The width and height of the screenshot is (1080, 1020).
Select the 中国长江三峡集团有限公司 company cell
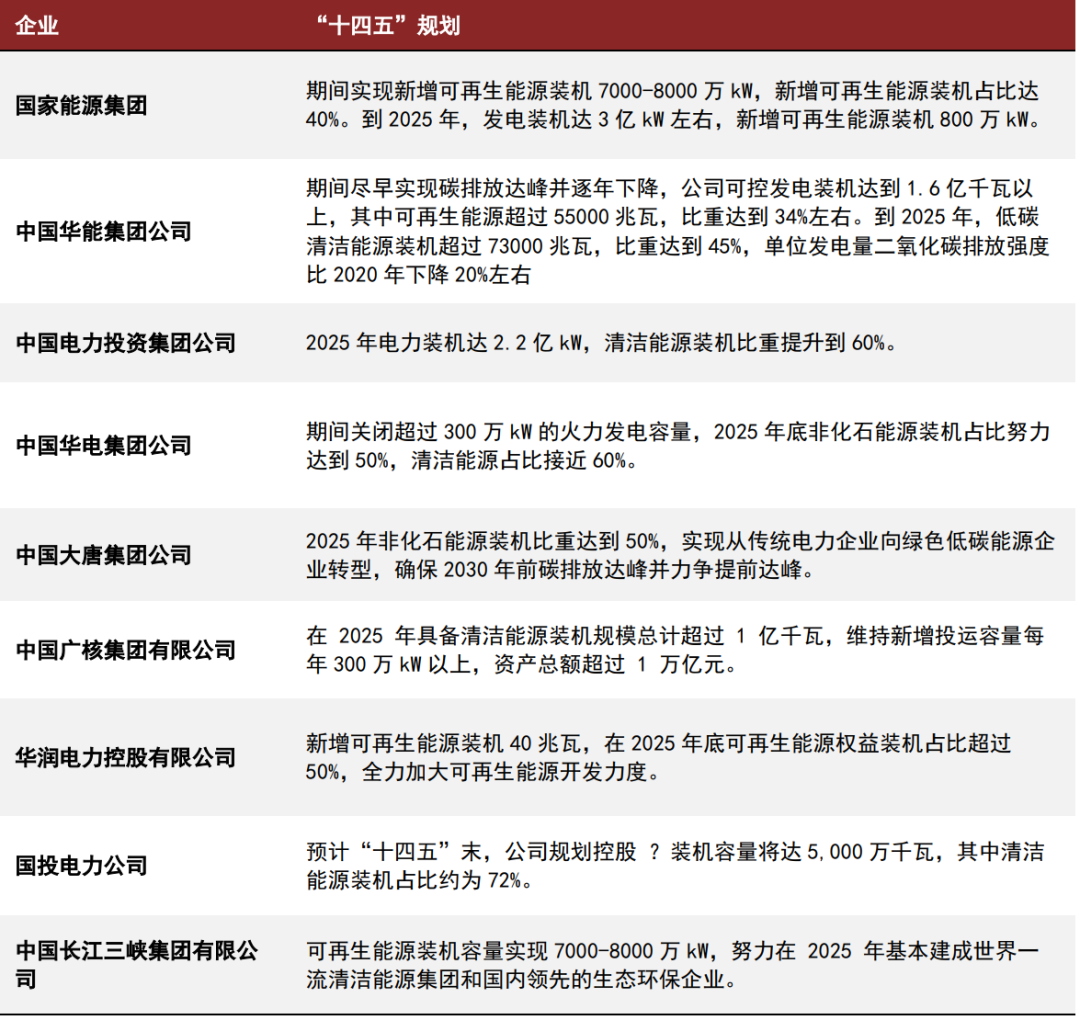tap(136, 964)
